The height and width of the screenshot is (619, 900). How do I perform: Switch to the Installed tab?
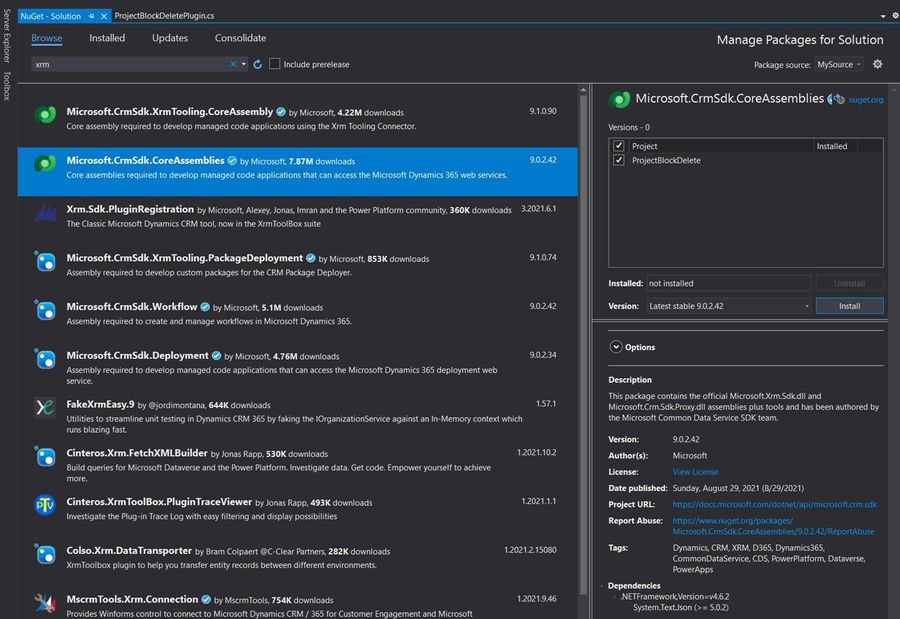point(107,38)
